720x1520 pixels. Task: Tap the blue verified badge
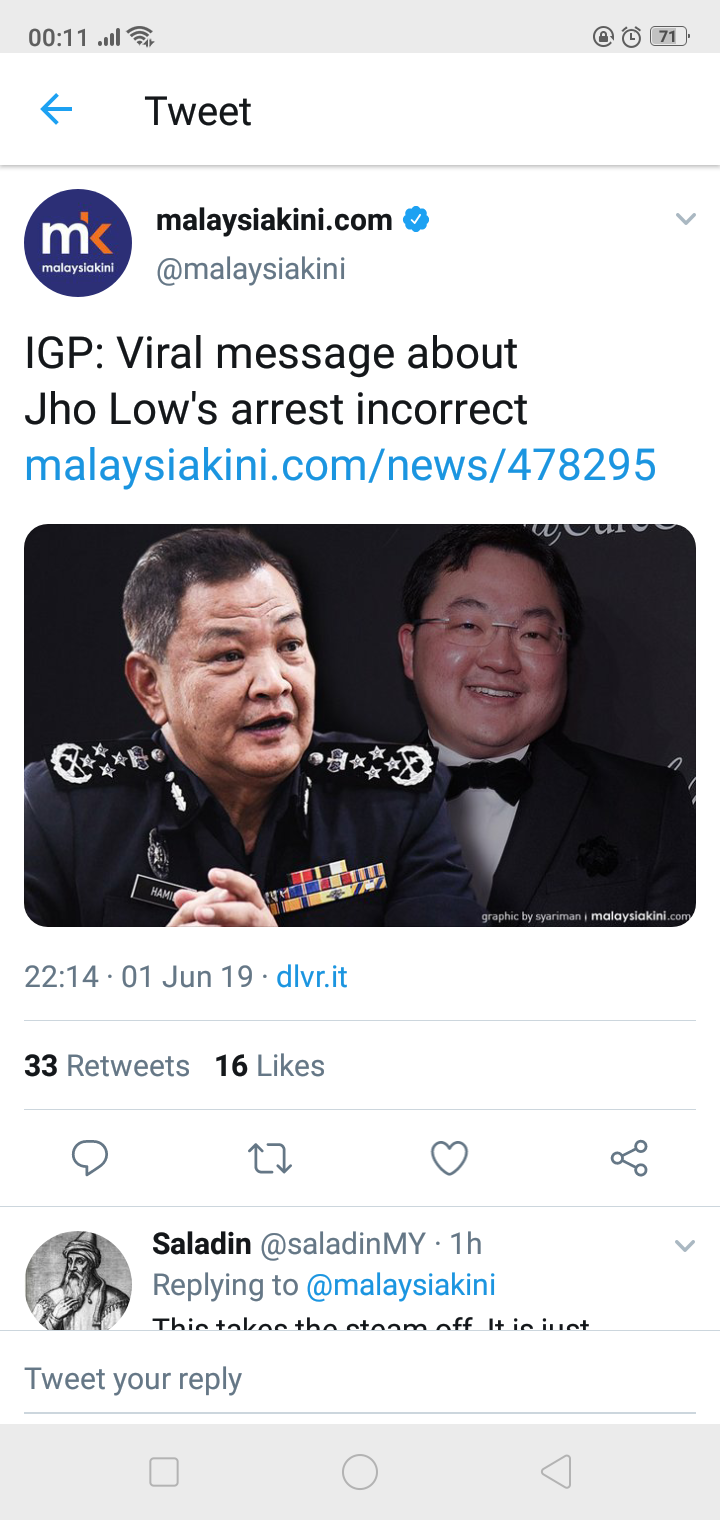(x=416, y=219)
